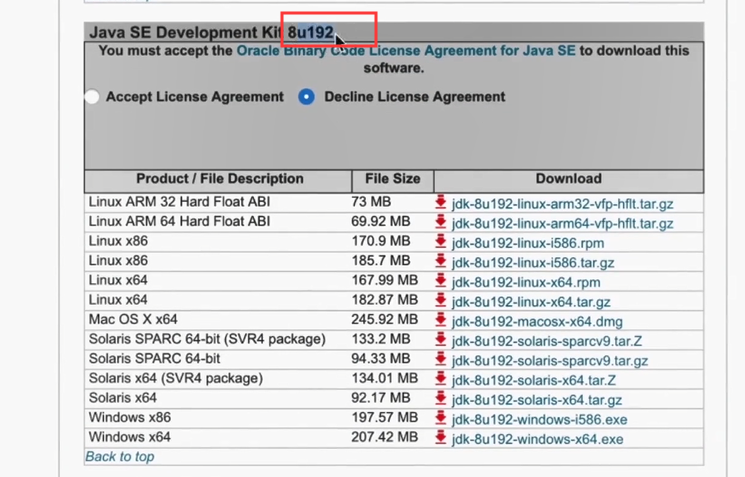
Task: Click download icon for windows-i586.exe
Action: pos(441,418)
